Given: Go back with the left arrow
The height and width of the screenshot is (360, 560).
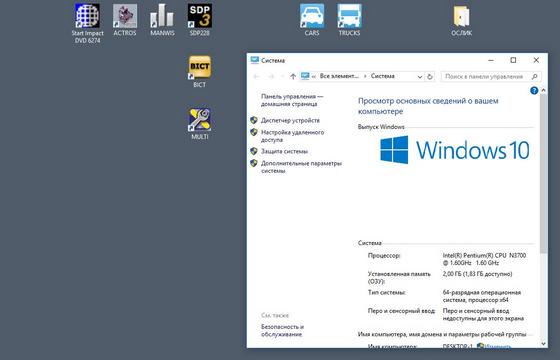Looking at the screenshot, I should (x=256, y=76).
